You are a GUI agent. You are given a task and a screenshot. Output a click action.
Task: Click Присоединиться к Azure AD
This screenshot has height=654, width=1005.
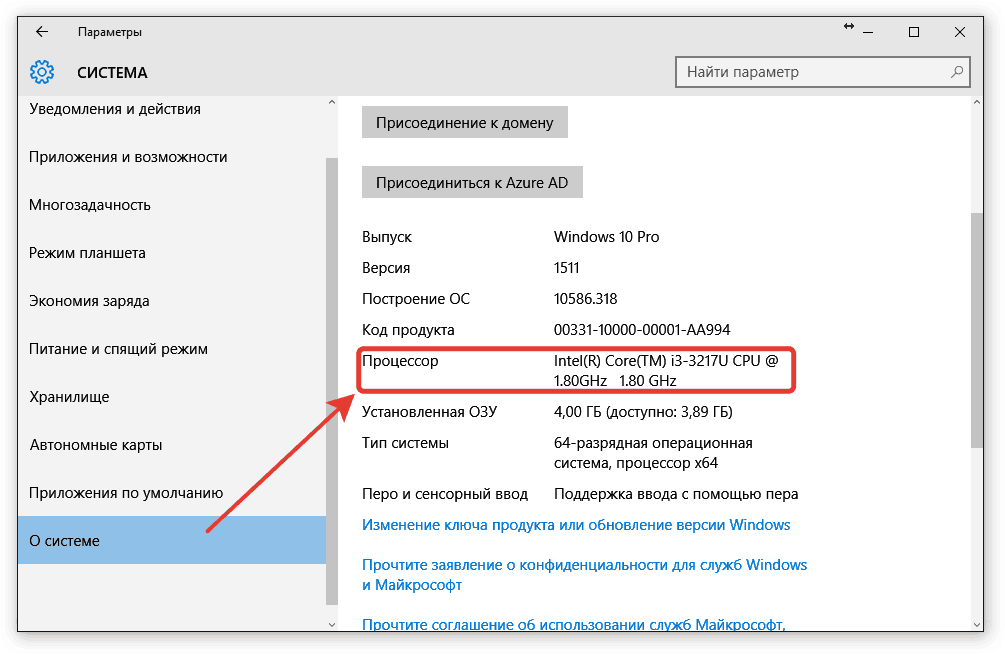click(472, 182)
